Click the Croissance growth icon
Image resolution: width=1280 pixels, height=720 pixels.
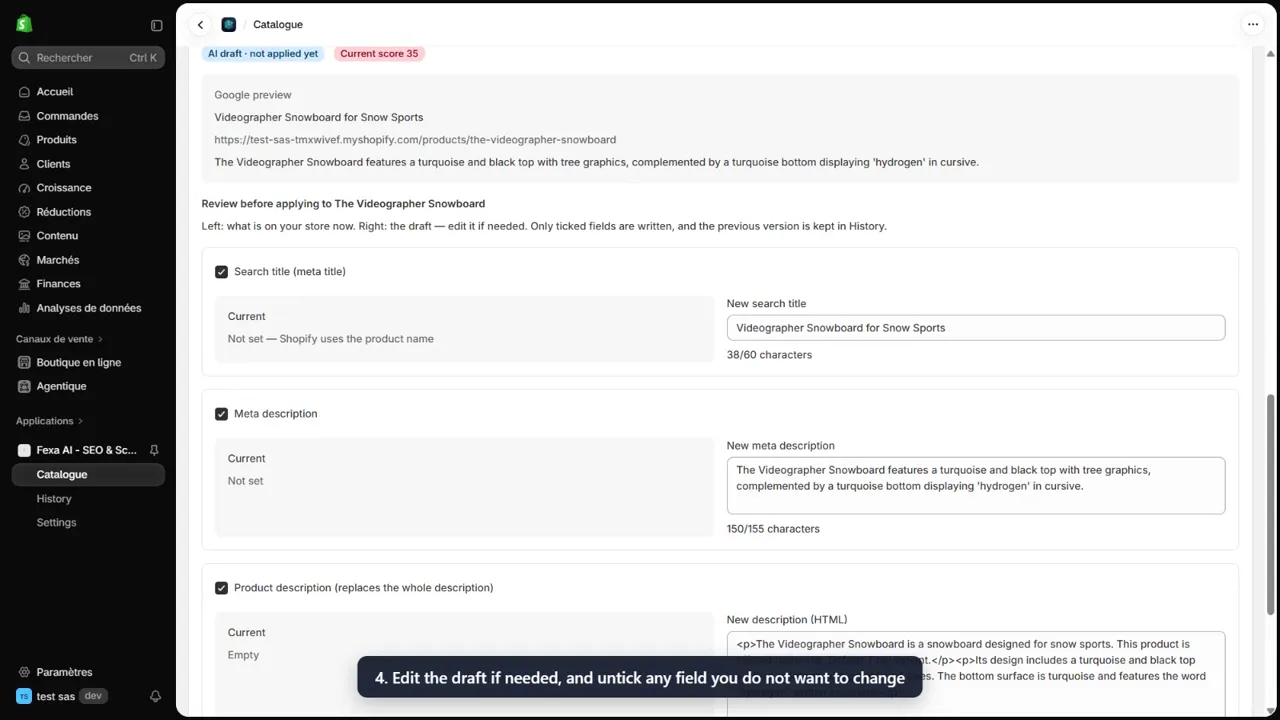[x=24, y=188]
